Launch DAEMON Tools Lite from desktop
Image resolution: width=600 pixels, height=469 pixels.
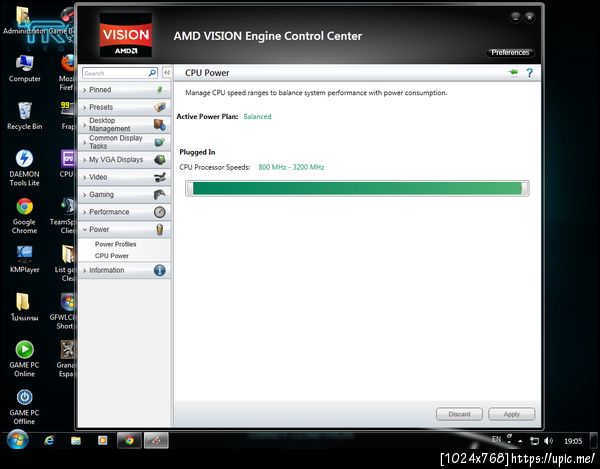pos(24,168)
